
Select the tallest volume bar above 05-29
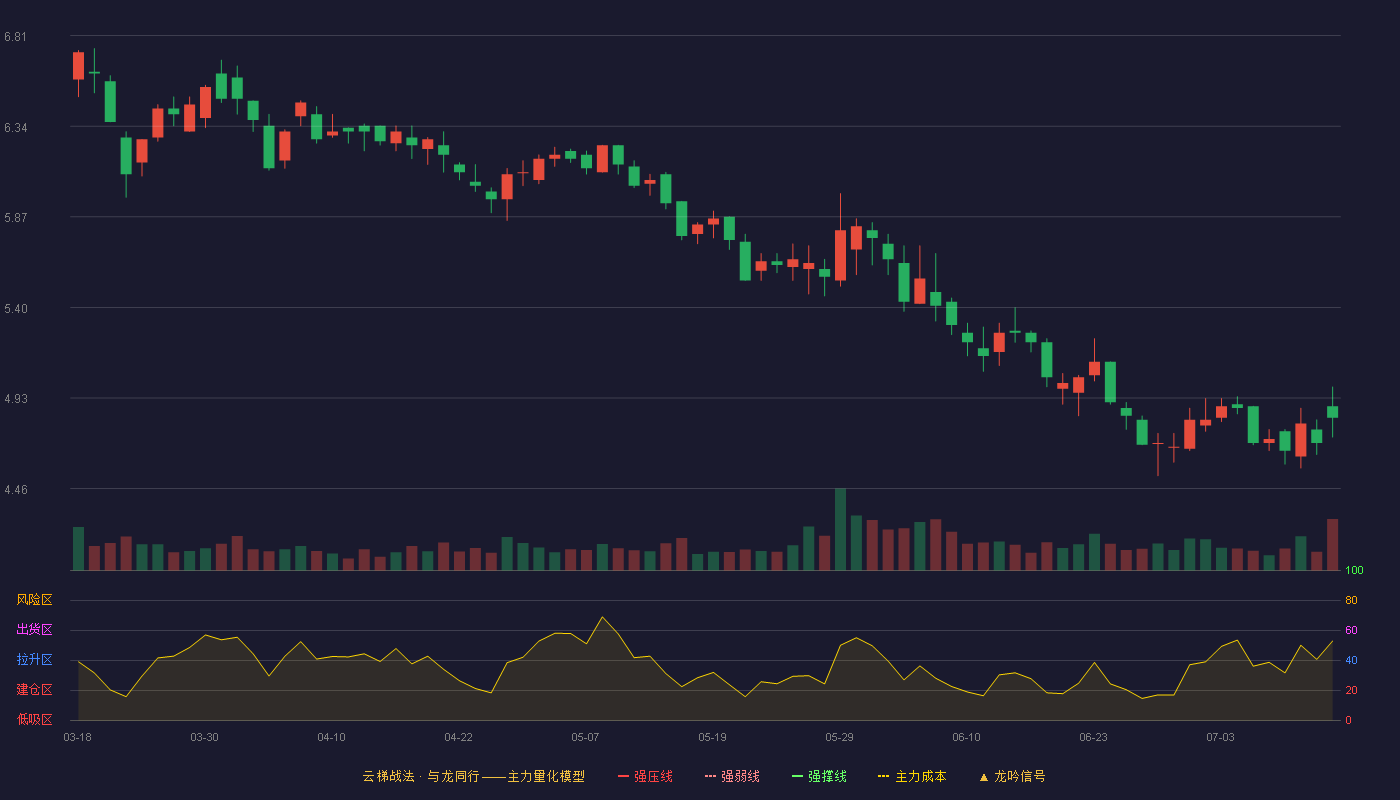(840, 529)
